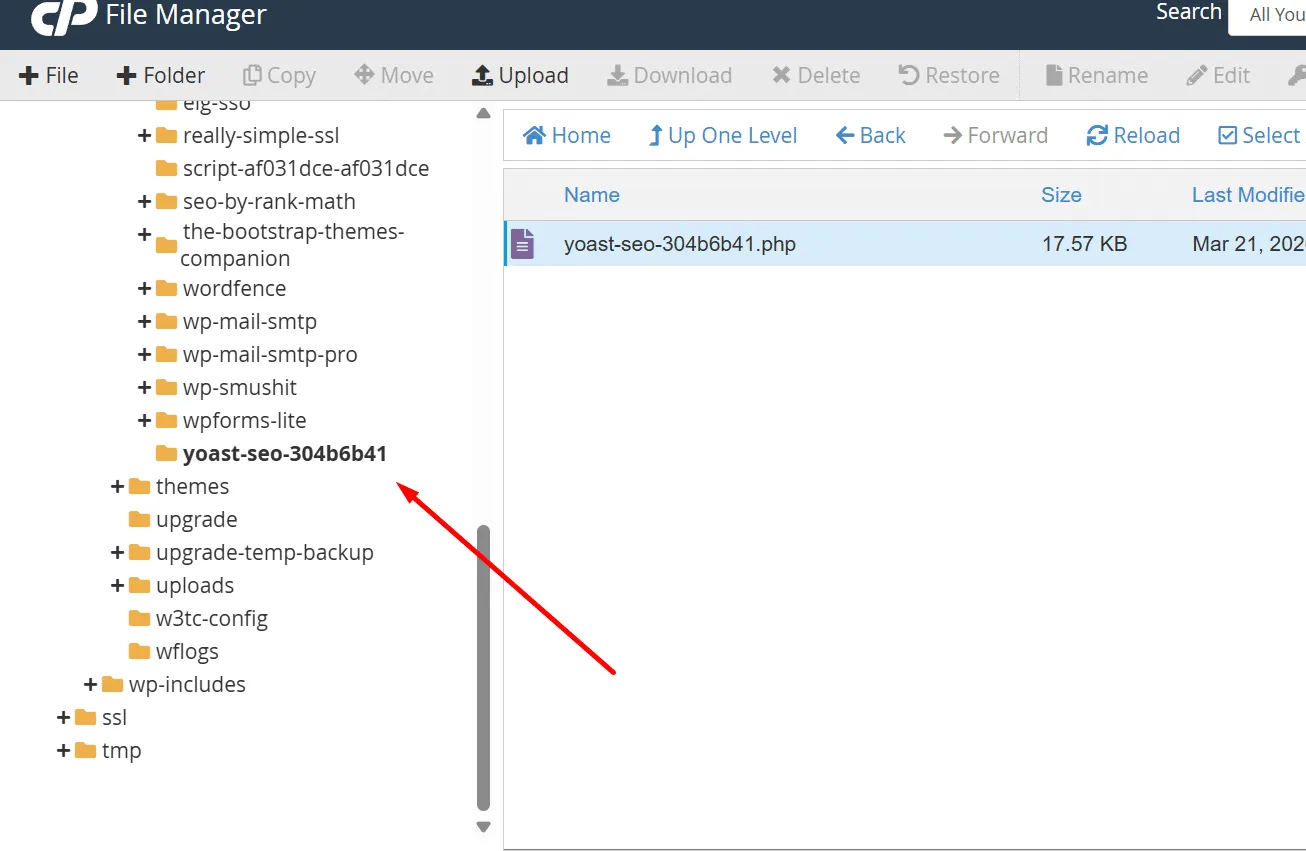Open the tmp folder label
This screenshot has height=851, width=1306.
tap(121, 750)
